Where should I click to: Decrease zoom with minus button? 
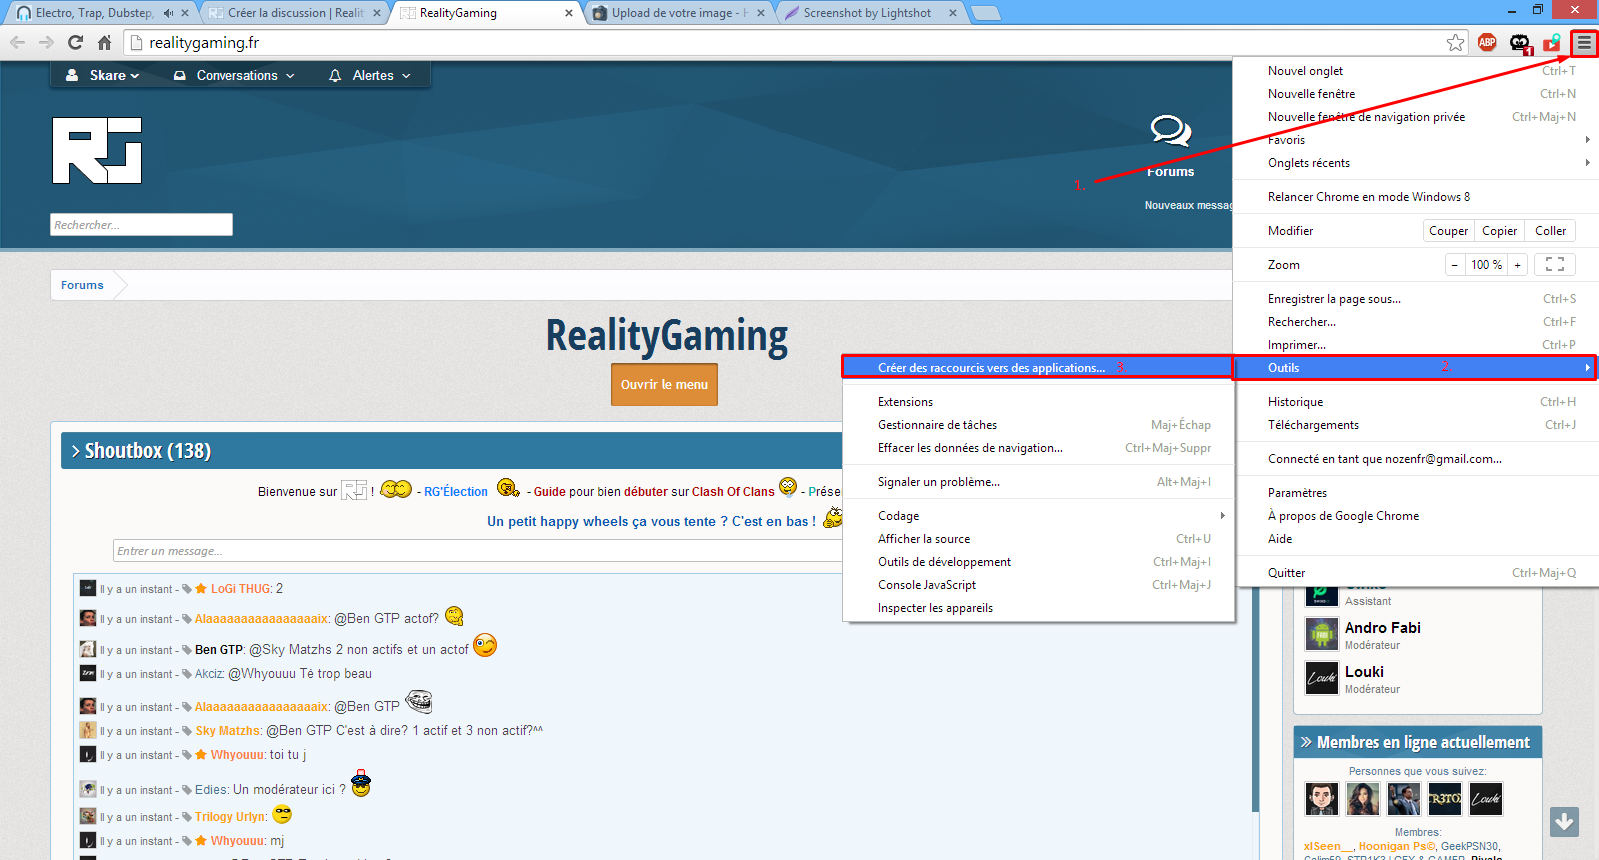click(x=1455, y=265)
